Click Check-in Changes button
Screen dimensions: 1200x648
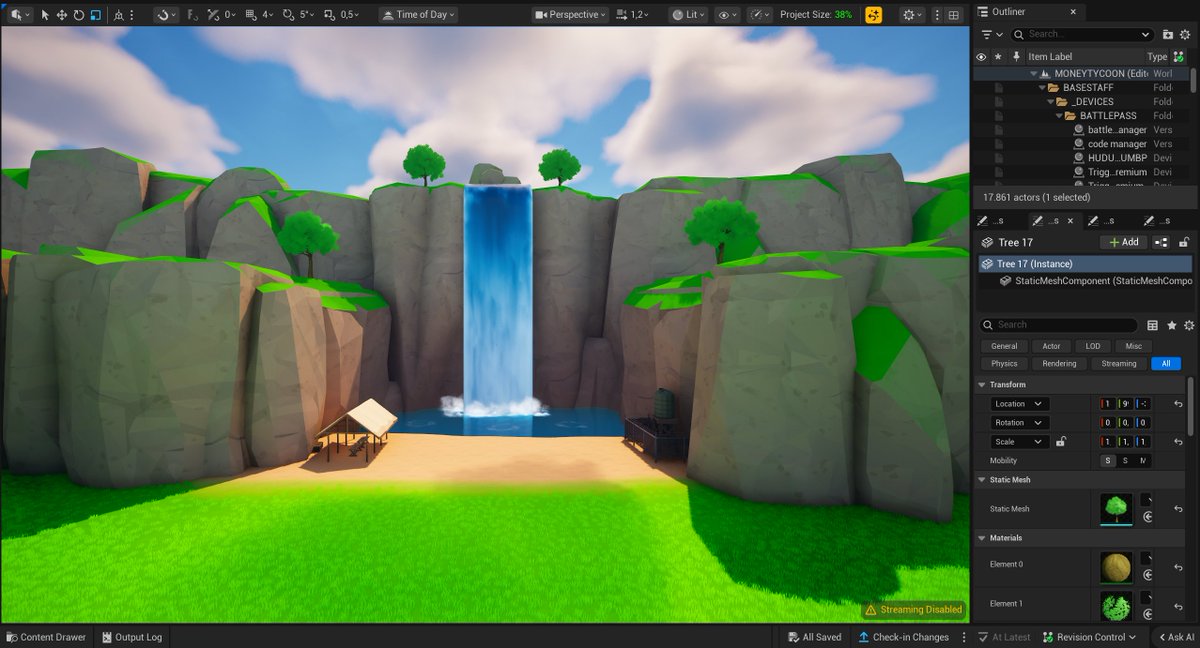[904, 637]
